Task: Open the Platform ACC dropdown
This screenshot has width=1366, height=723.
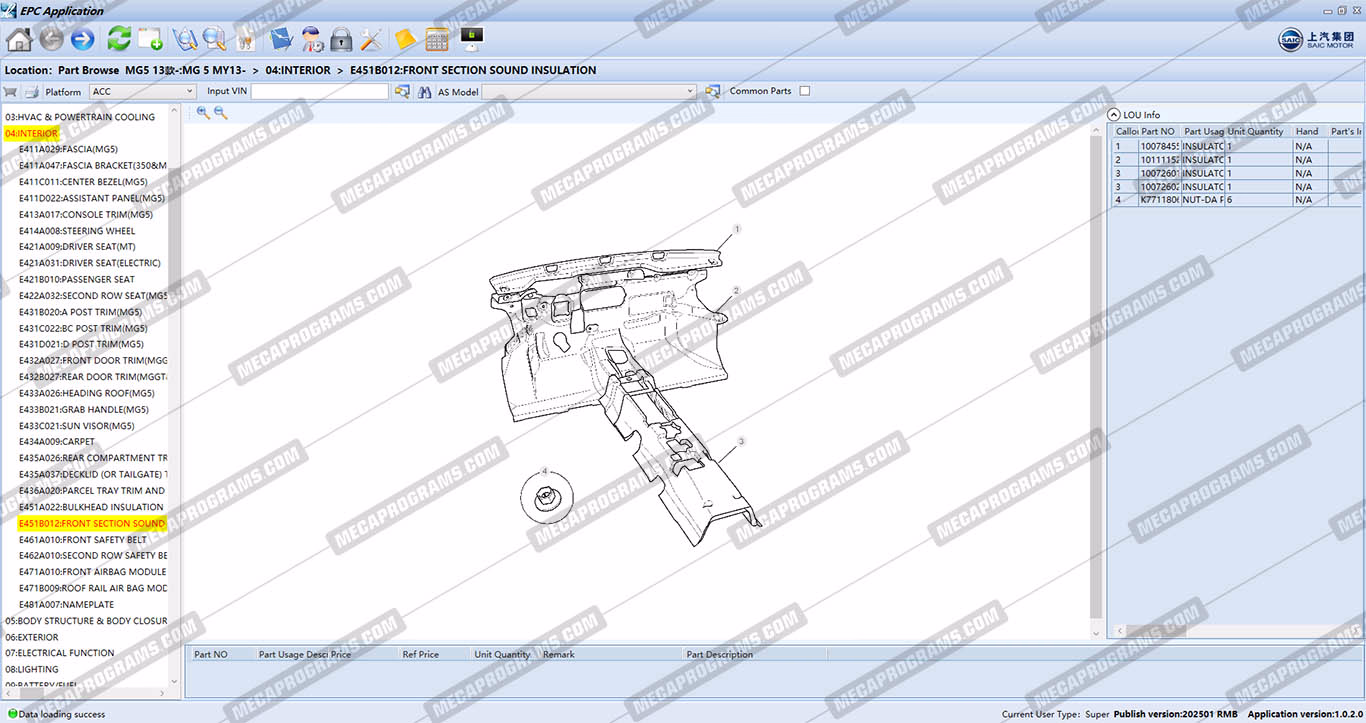Action: 143,91
